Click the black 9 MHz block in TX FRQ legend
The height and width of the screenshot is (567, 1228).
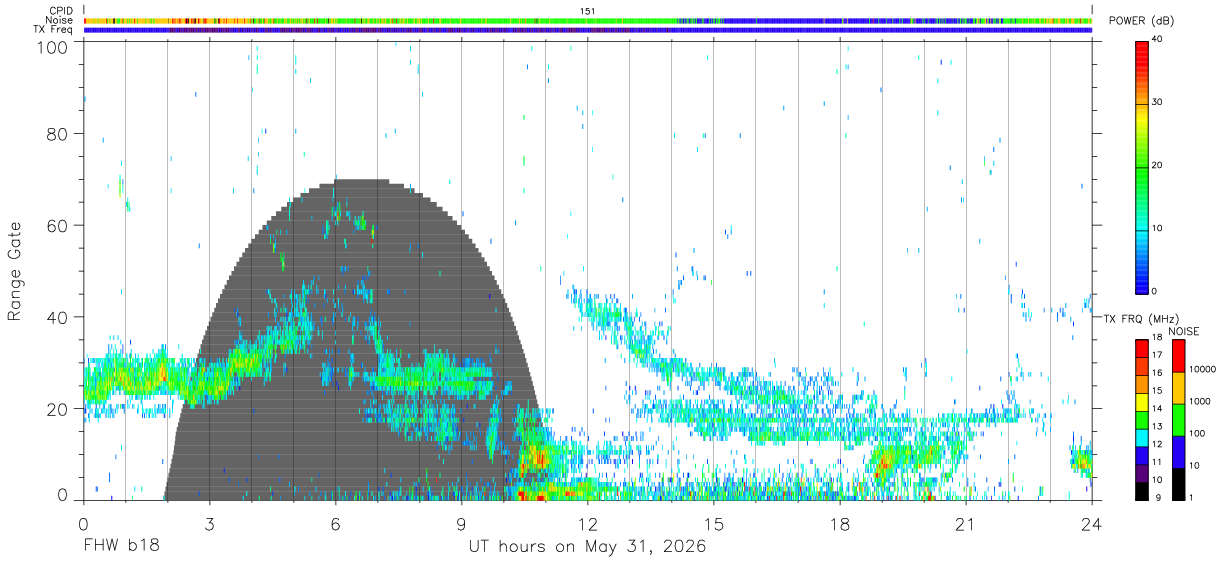click(x=1141, y=491)
